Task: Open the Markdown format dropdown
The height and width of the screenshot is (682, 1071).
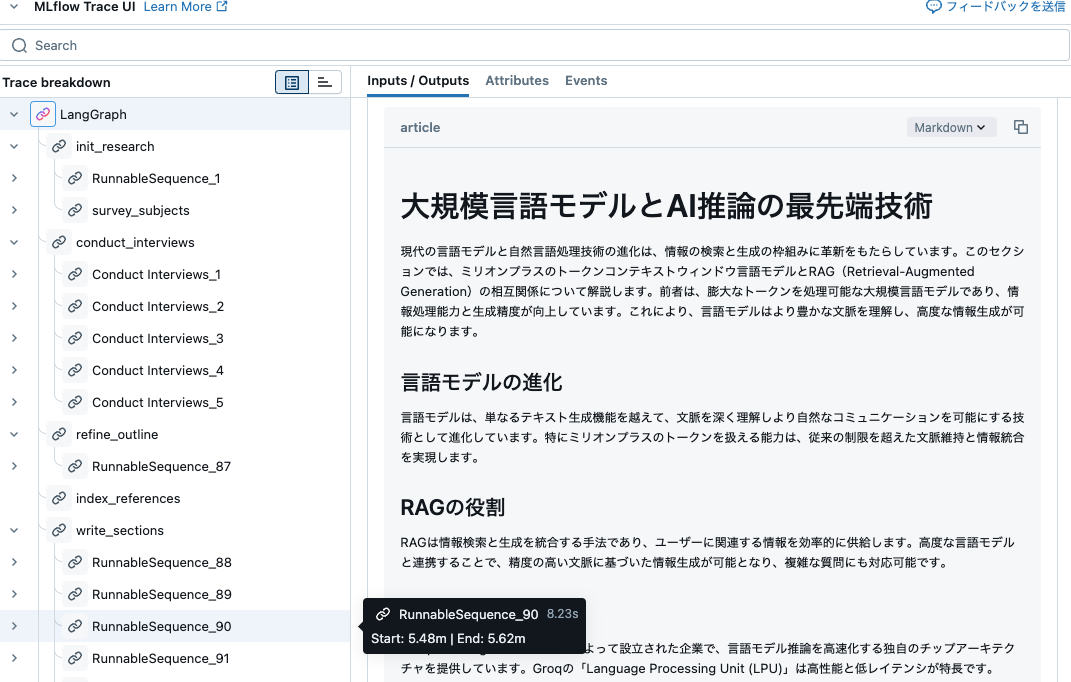Action: [951, 127]
